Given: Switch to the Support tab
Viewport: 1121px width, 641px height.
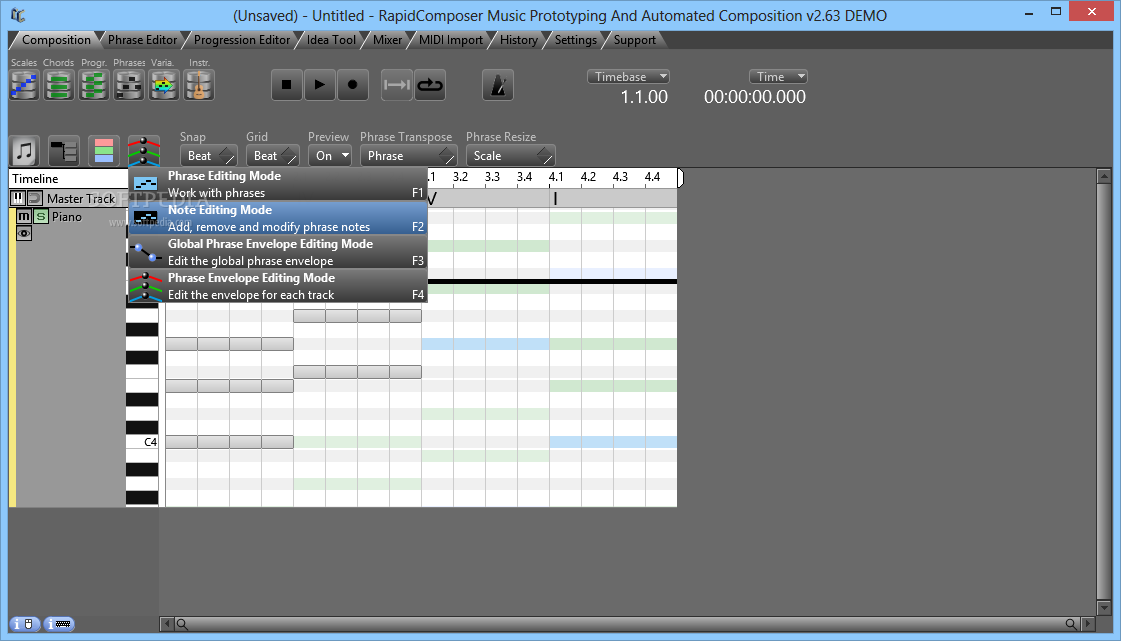Looking at the screenshot, I should point(634,40).
